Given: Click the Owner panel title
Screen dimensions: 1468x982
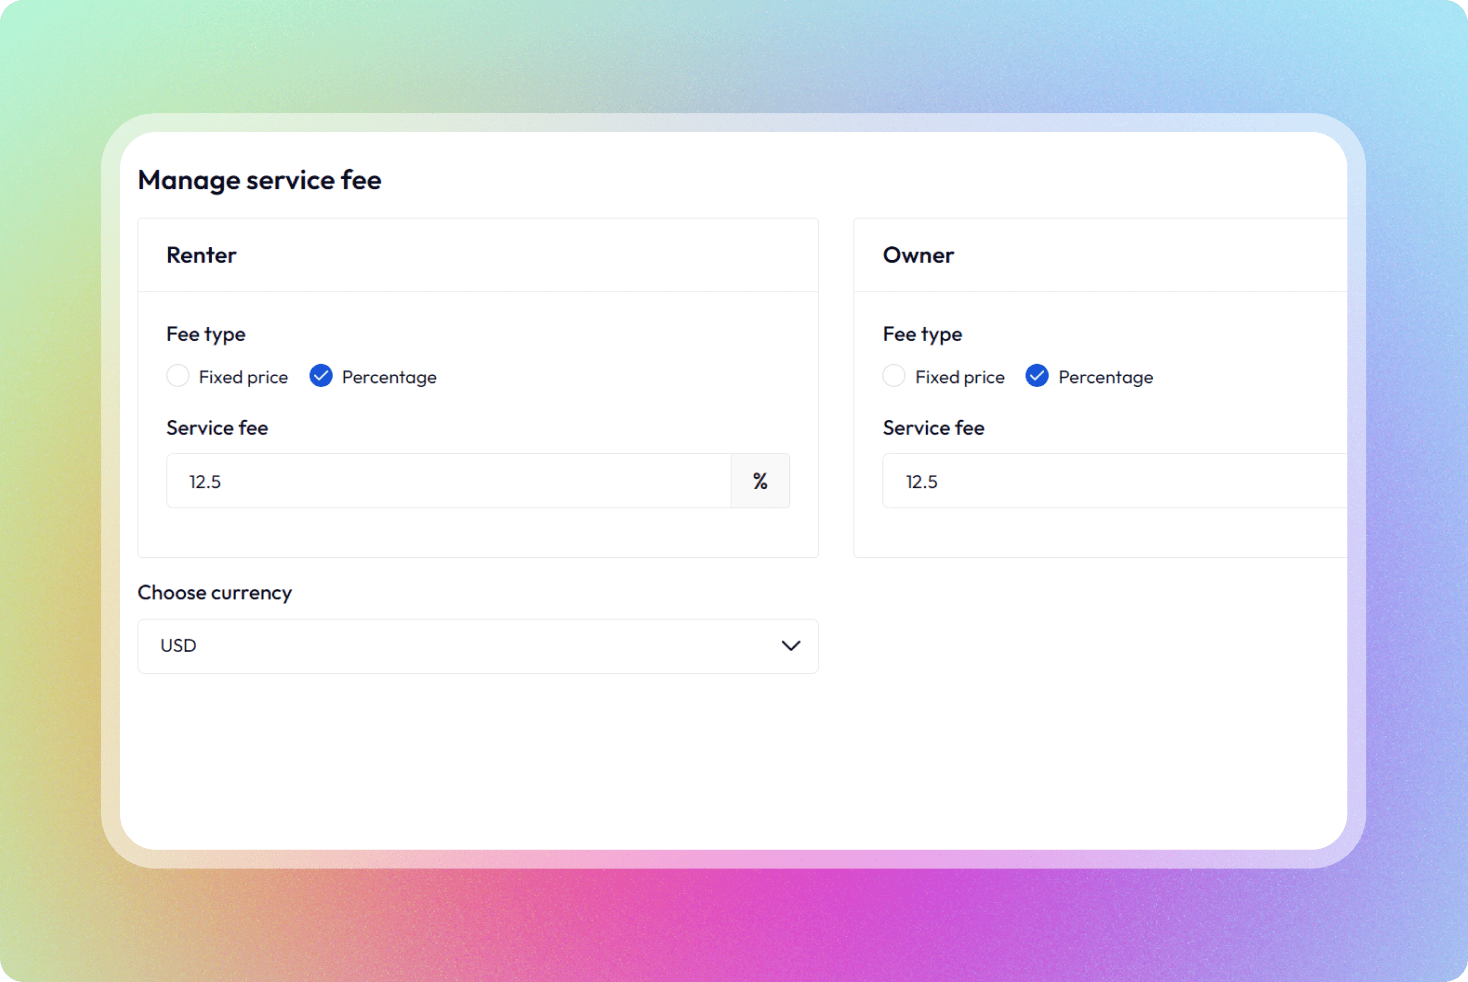Looking at the screenshot, I should [918, 255].
